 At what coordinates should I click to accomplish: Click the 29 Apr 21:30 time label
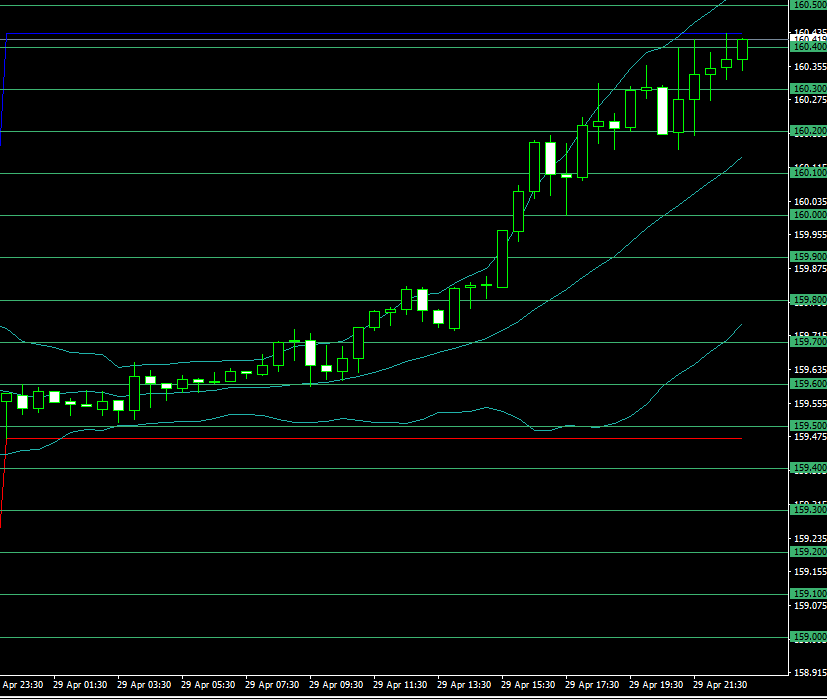click(x=720, y=685)
